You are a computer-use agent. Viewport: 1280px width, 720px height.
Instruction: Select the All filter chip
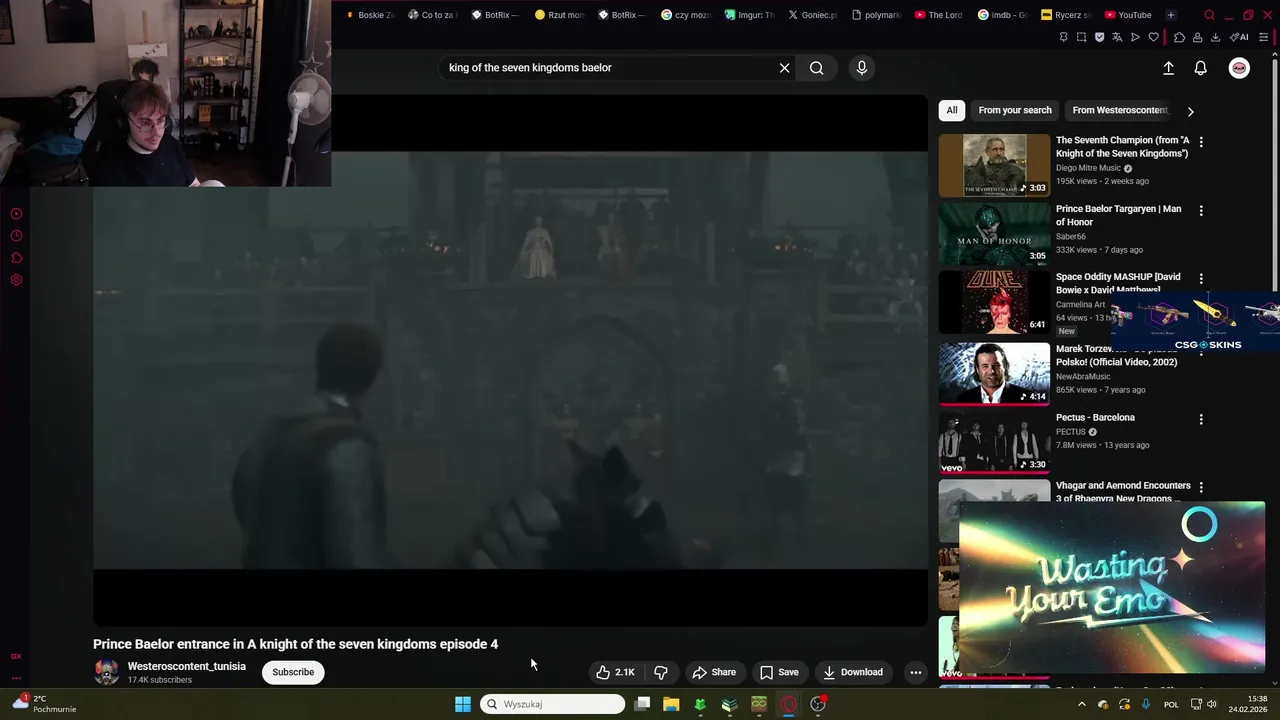[952, 110]
